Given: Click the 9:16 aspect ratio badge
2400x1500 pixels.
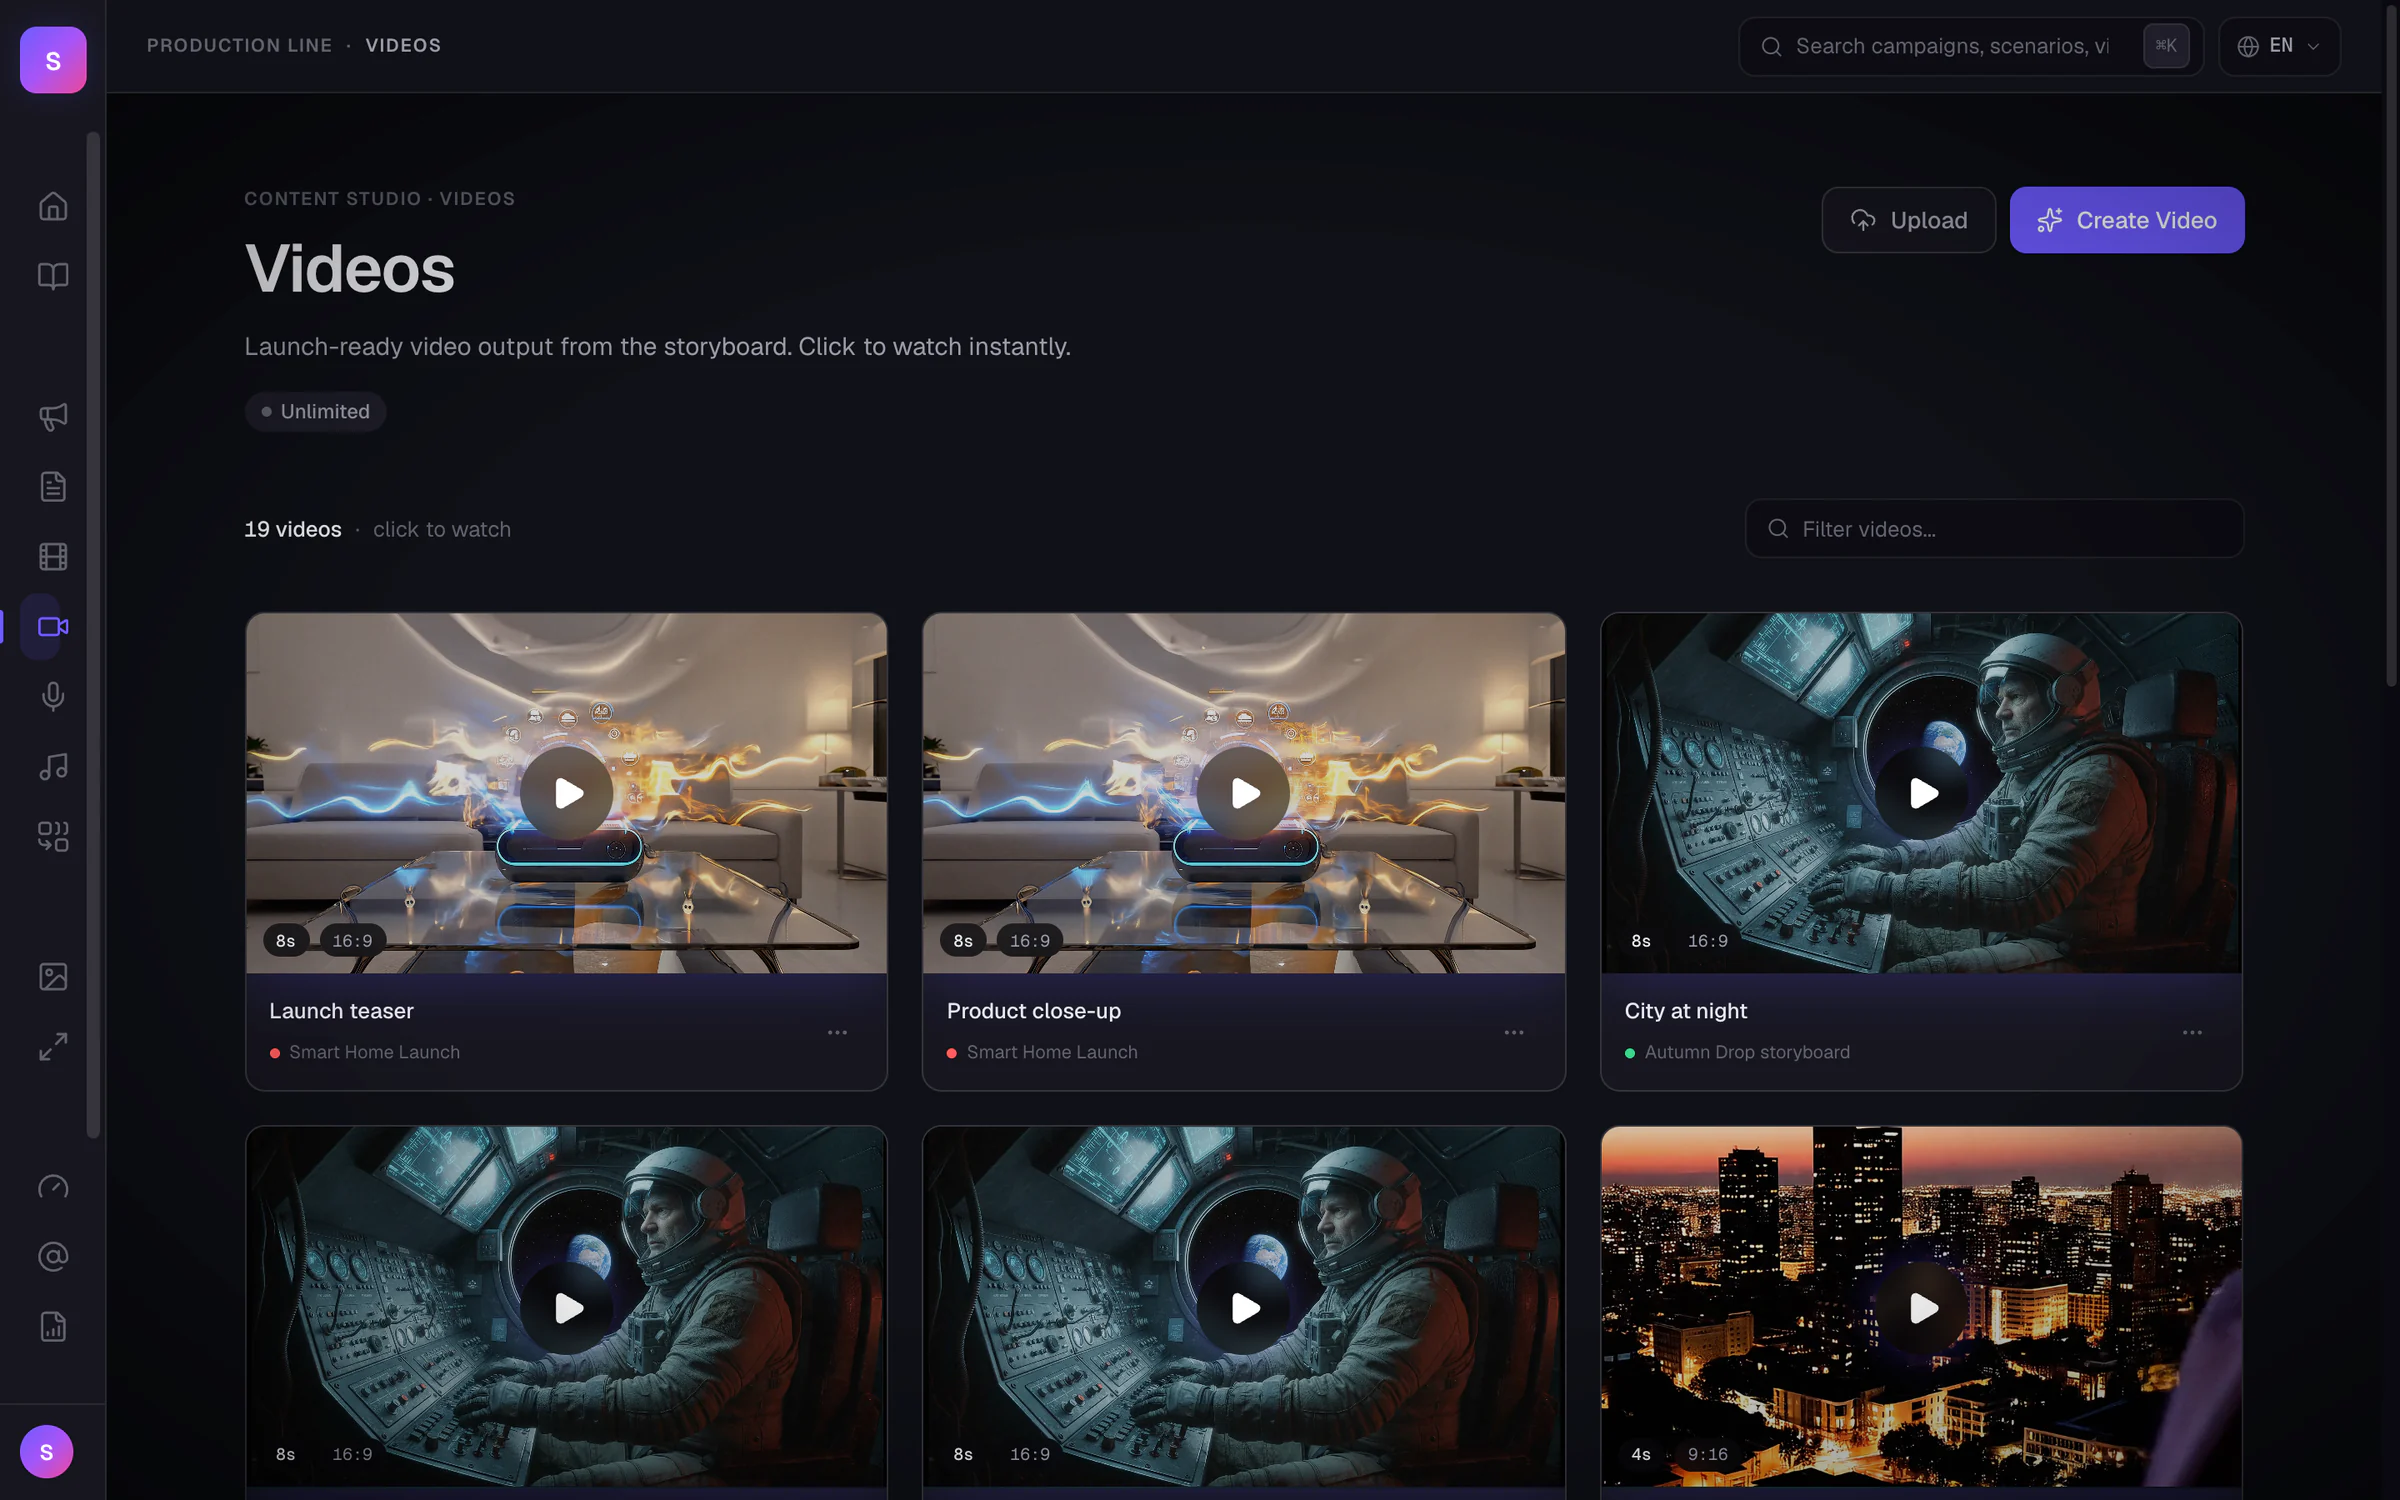Looking at the screenshot, I should tap(1707, 1454).
